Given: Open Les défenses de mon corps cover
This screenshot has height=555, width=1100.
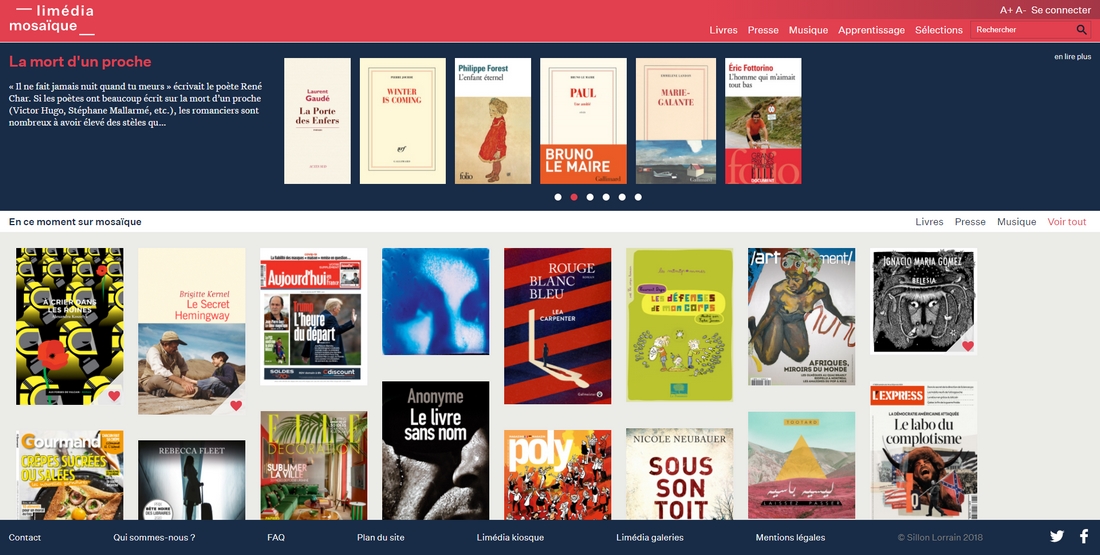Looking at the screenshot, I should pos(680,325).
